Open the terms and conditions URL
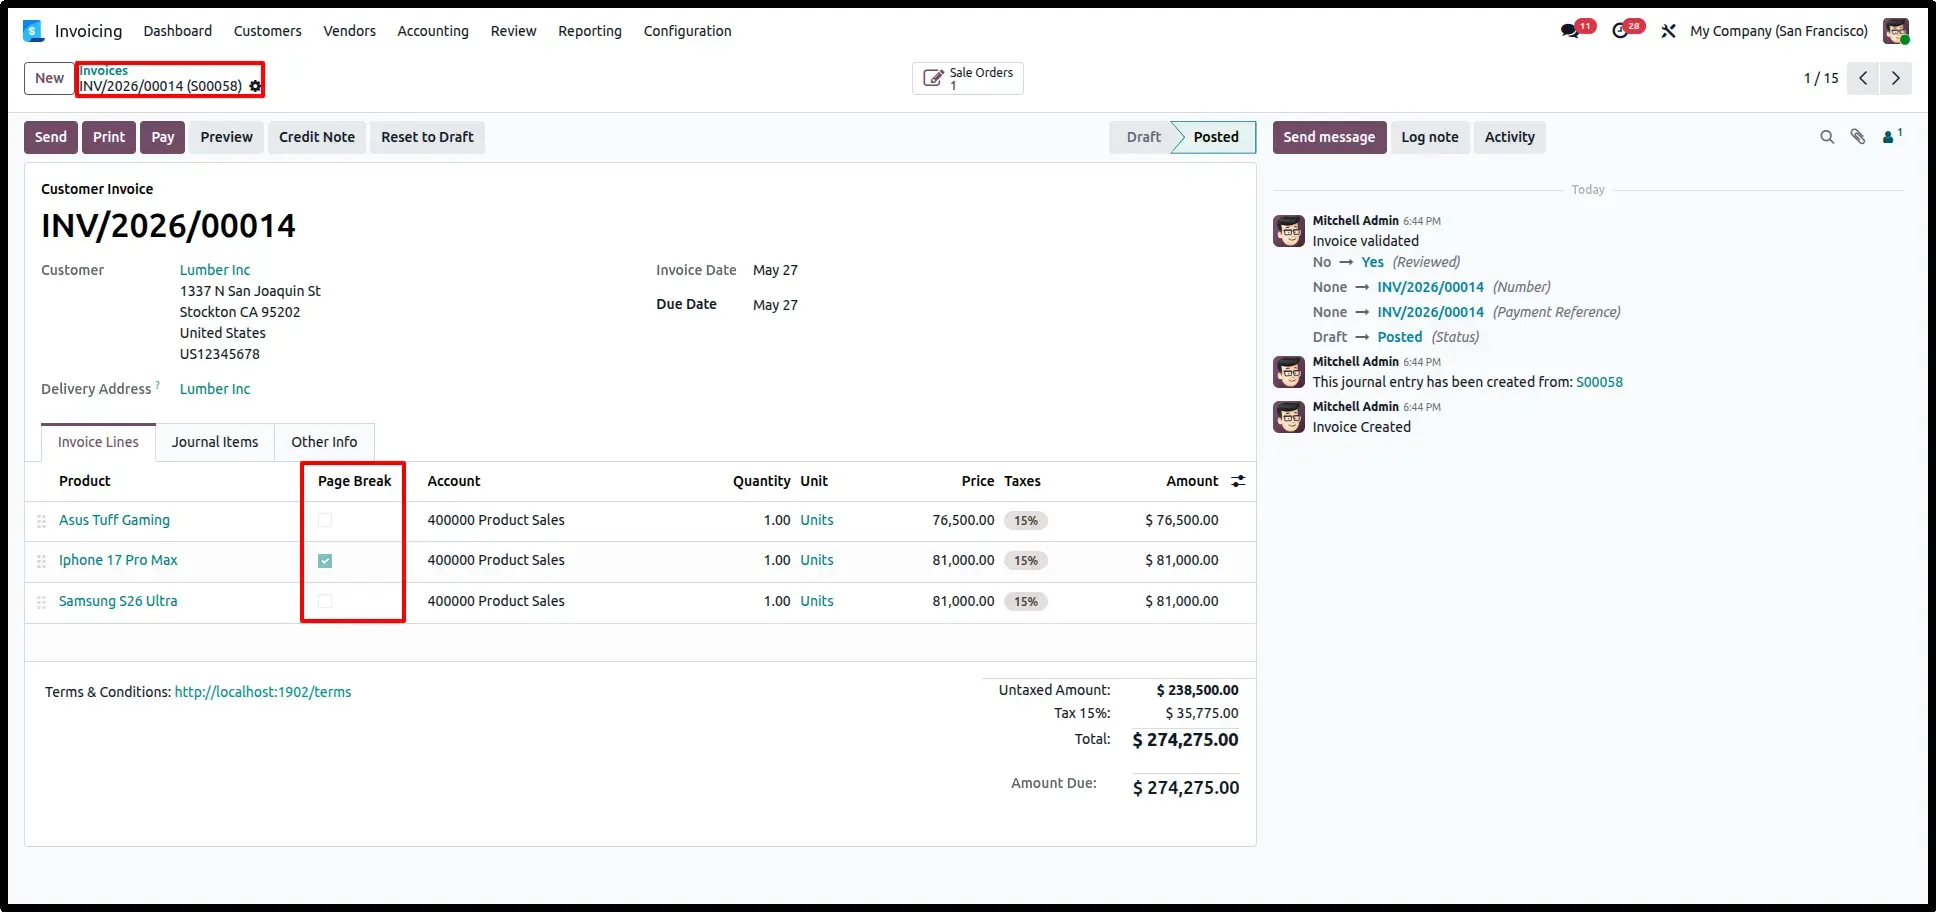The width and height of the screenshot is (1938, 912). click(x=263, y=692)
